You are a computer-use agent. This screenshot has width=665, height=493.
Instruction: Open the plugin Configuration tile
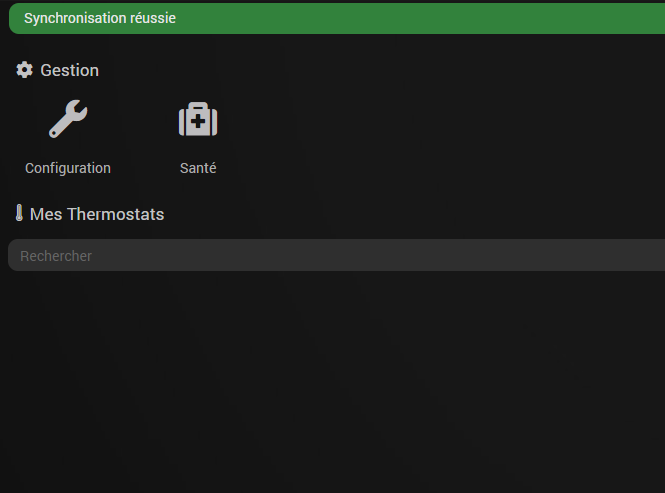click(x=68, y=137)
